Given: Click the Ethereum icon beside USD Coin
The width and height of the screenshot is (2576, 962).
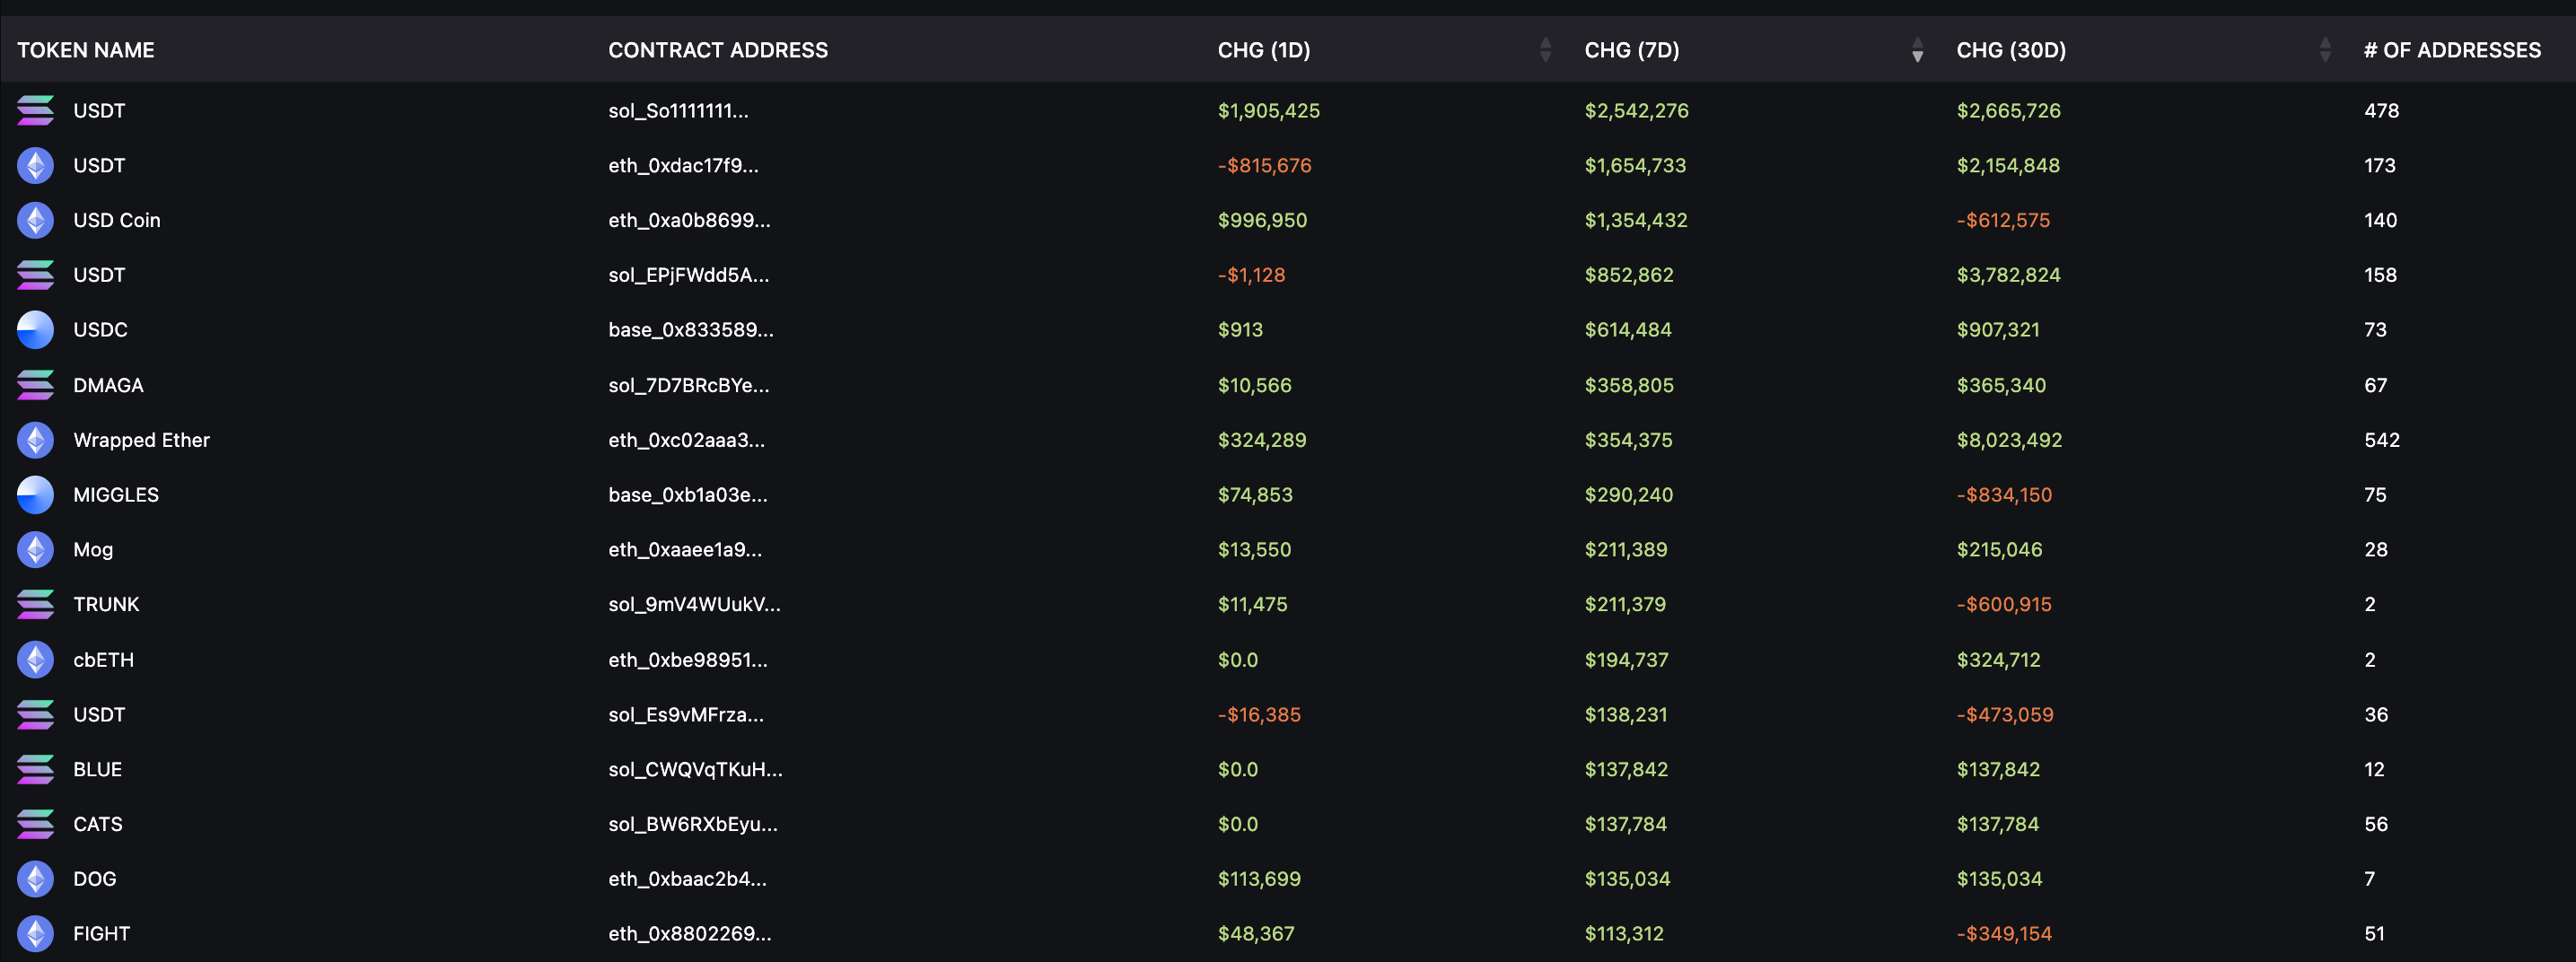Looking at the screenshot, I should (35, 220).
